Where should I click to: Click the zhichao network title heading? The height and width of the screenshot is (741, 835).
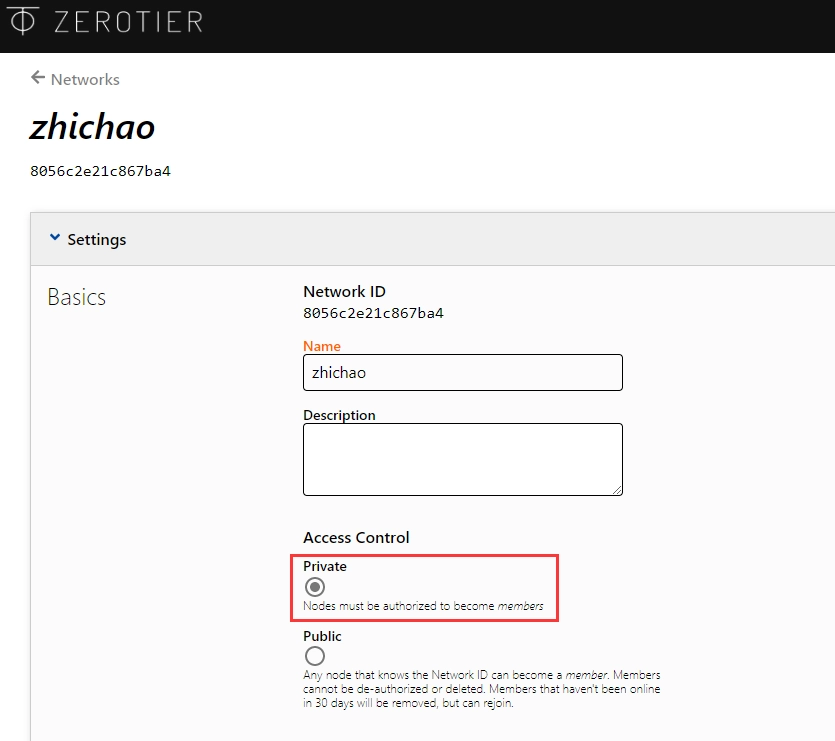(92, 127)
